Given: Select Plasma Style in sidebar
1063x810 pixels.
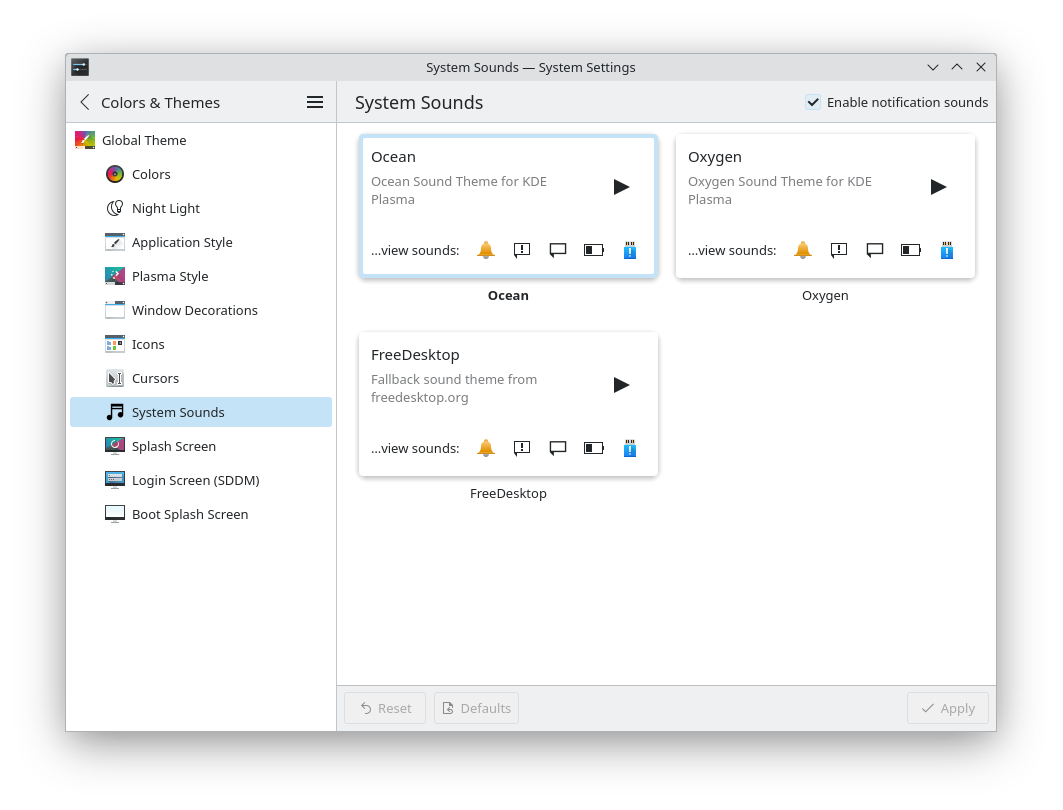Looking at the screenshot, I should 170,276.
